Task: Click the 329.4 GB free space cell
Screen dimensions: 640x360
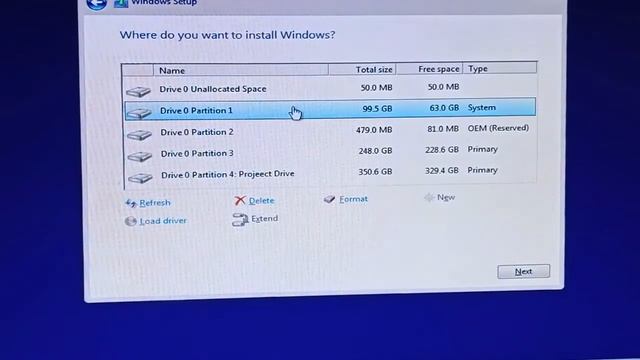Action: pyautogui.click(x=442, y=171)
